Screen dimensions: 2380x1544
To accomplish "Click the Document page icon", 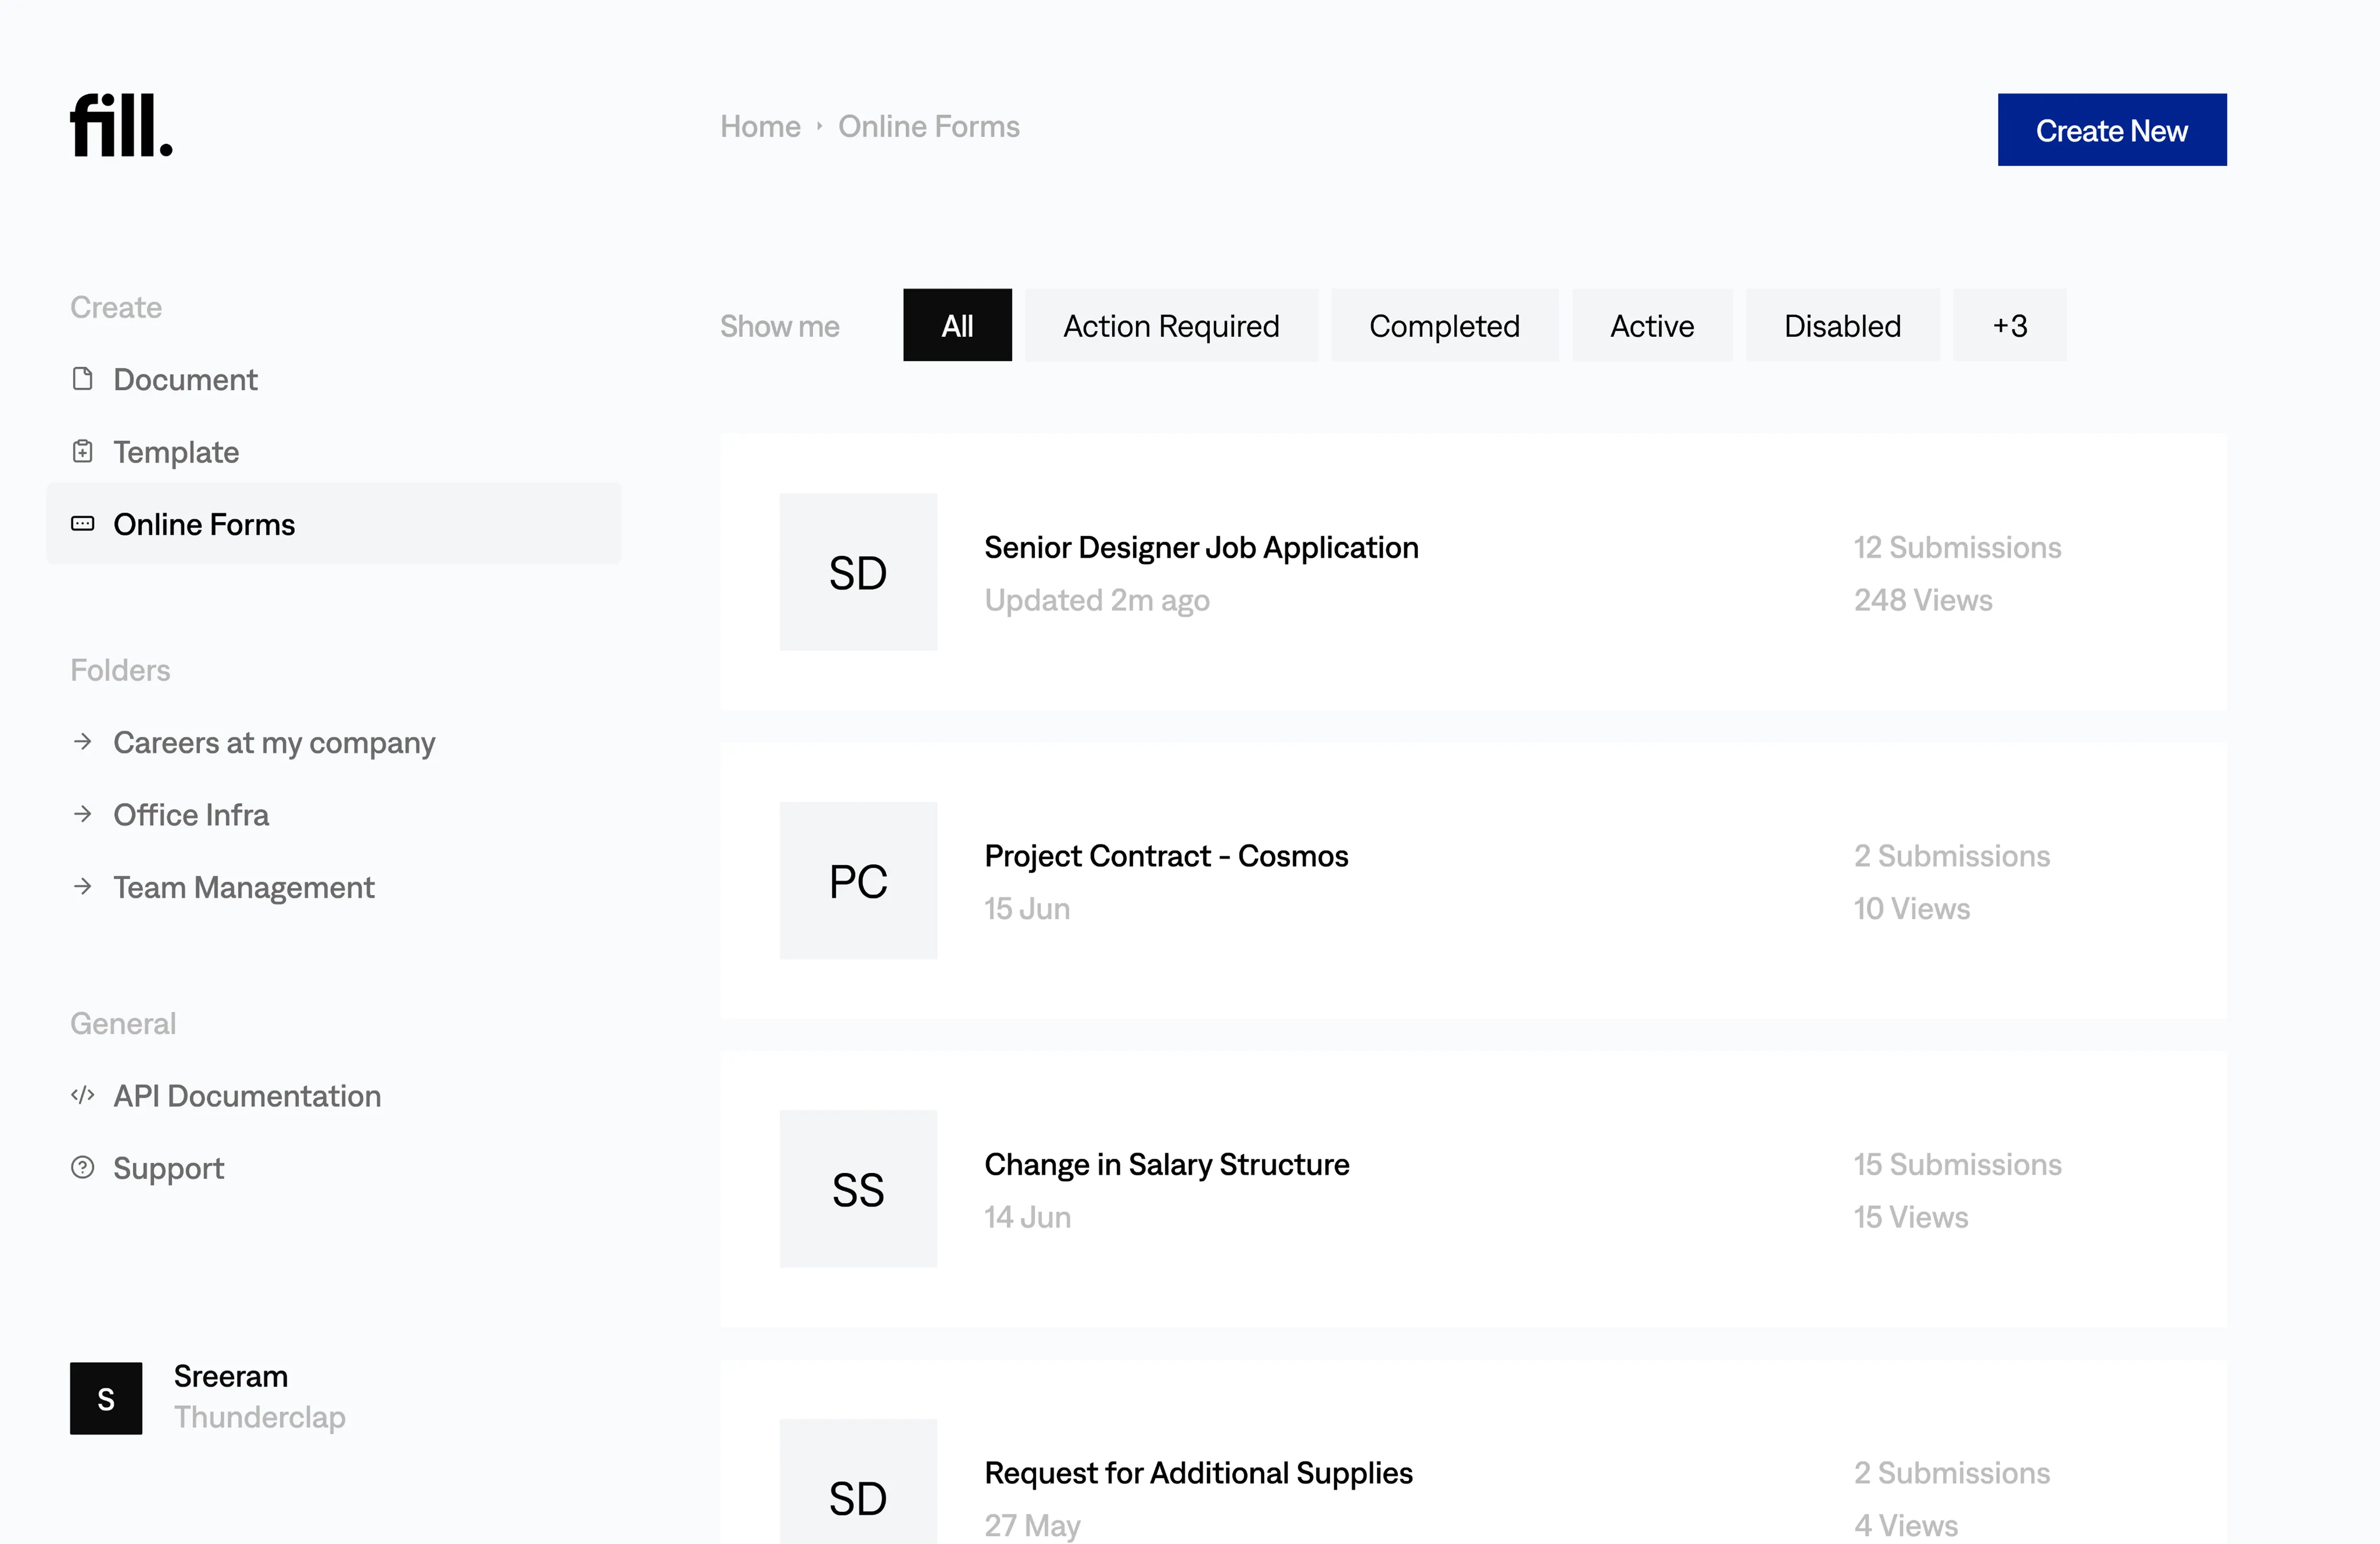I will point(83,379).
